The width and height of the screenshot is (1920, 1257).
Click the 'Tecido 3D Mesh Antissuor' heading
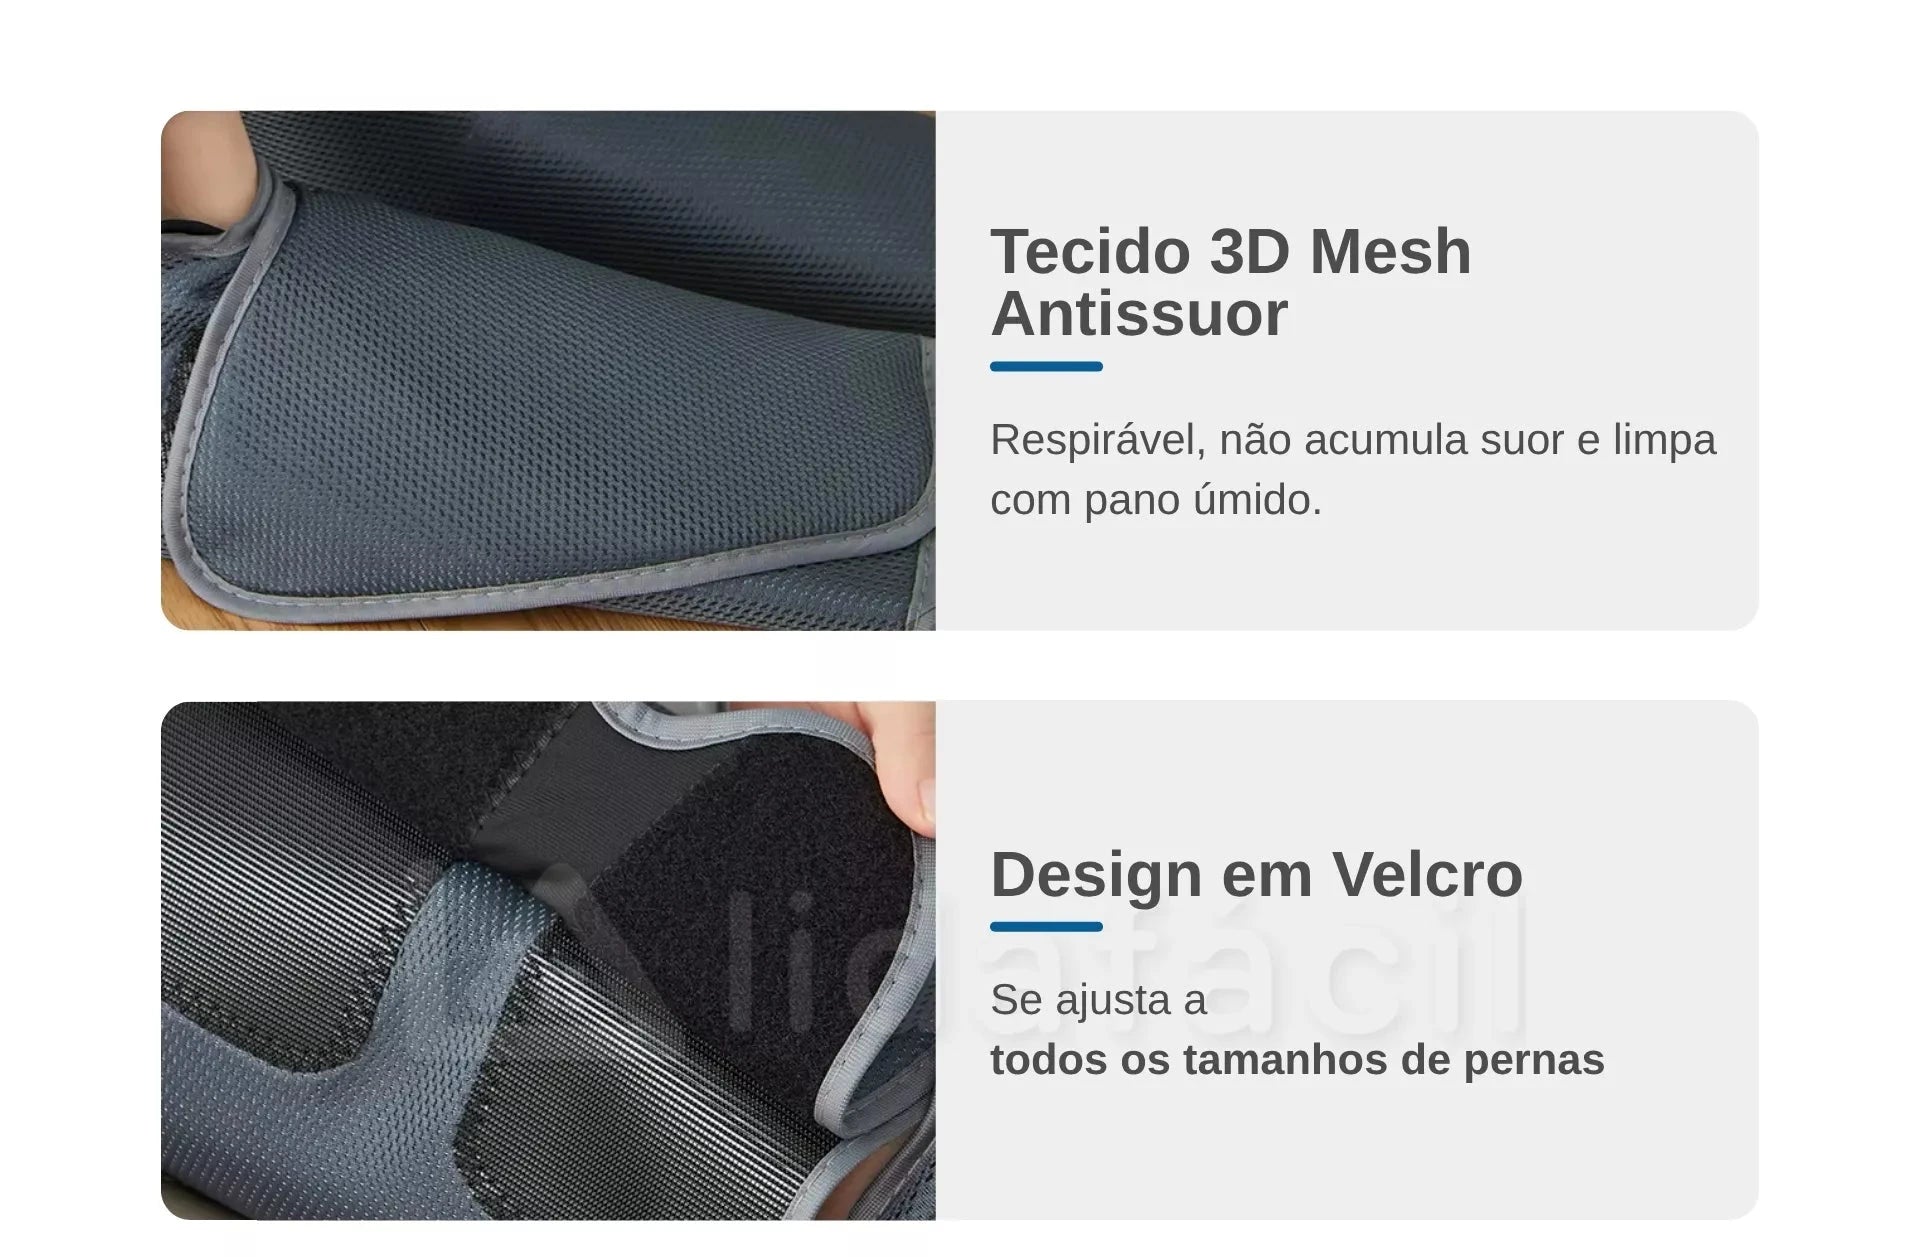point(1231,282)
